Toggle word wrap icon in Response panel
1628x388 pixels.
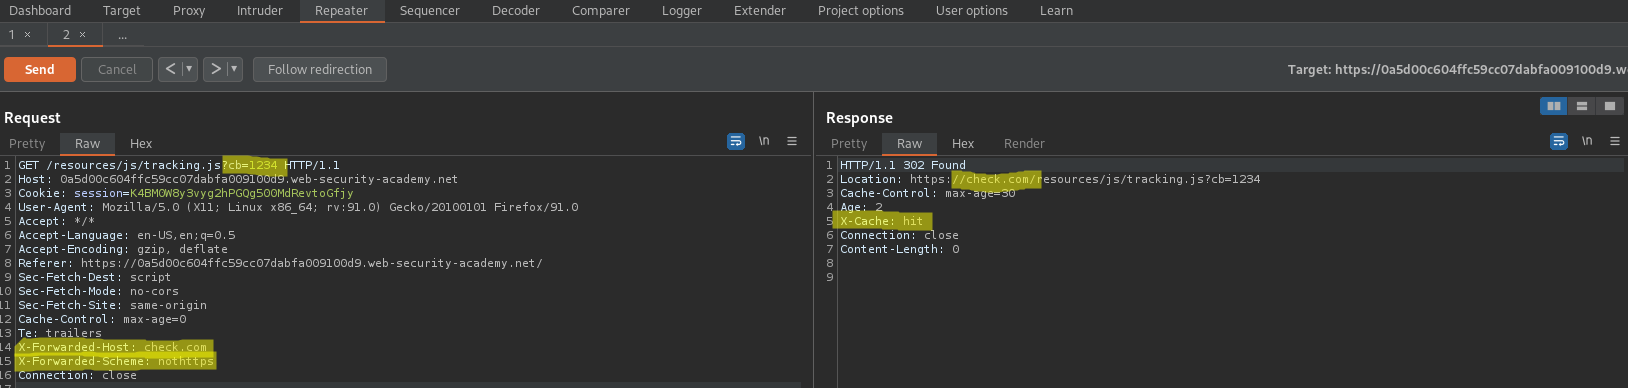pos(1559,142)
